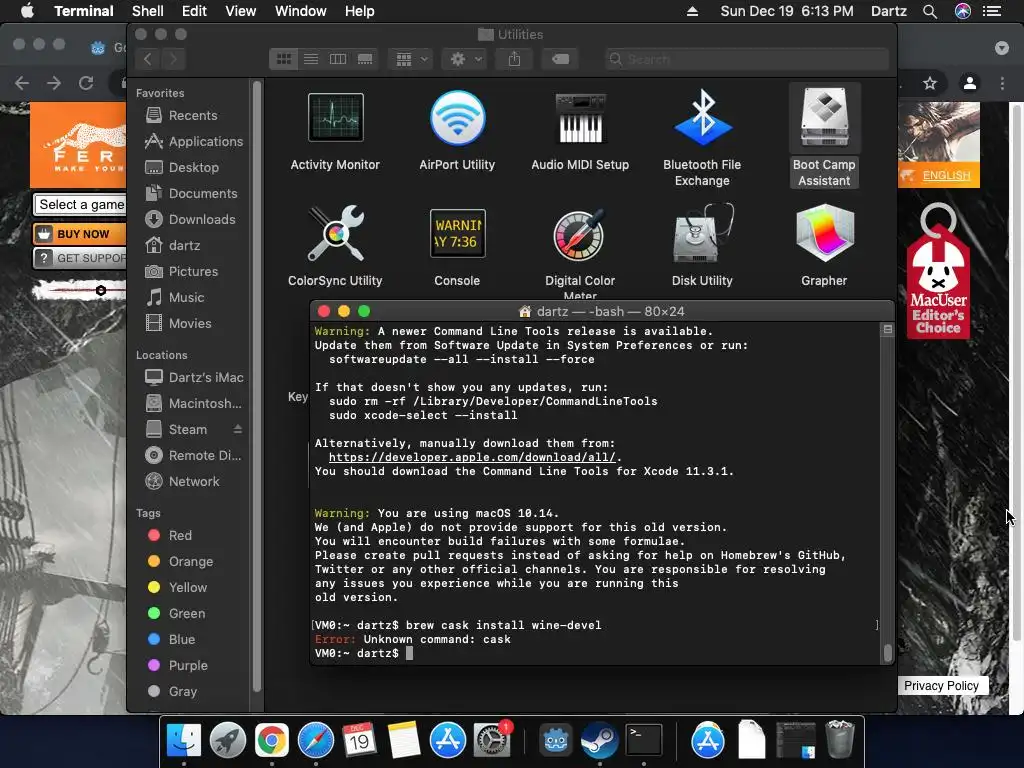Open Select a game dropdown on webpage
This screenshot has width=1024, height=768.
pyautogui.click(x=79, y=204)
